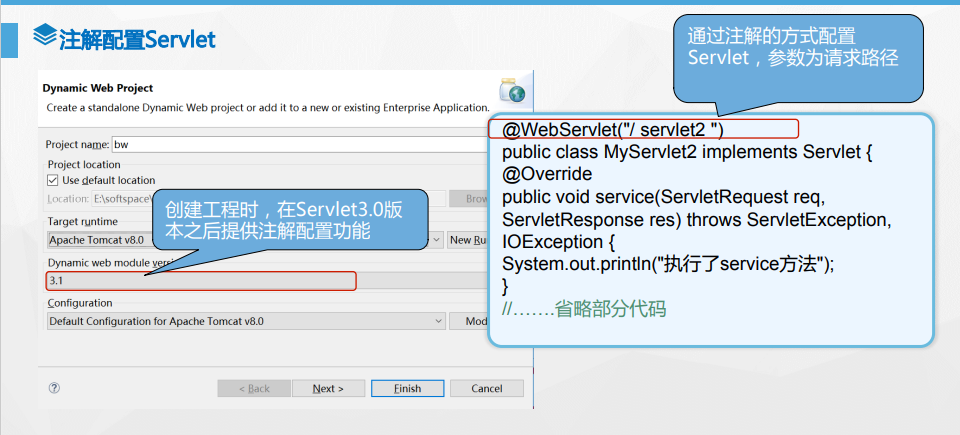Click the stacked layers icon beside slide title
Screen dimensions: 960x435
[45, 36]
